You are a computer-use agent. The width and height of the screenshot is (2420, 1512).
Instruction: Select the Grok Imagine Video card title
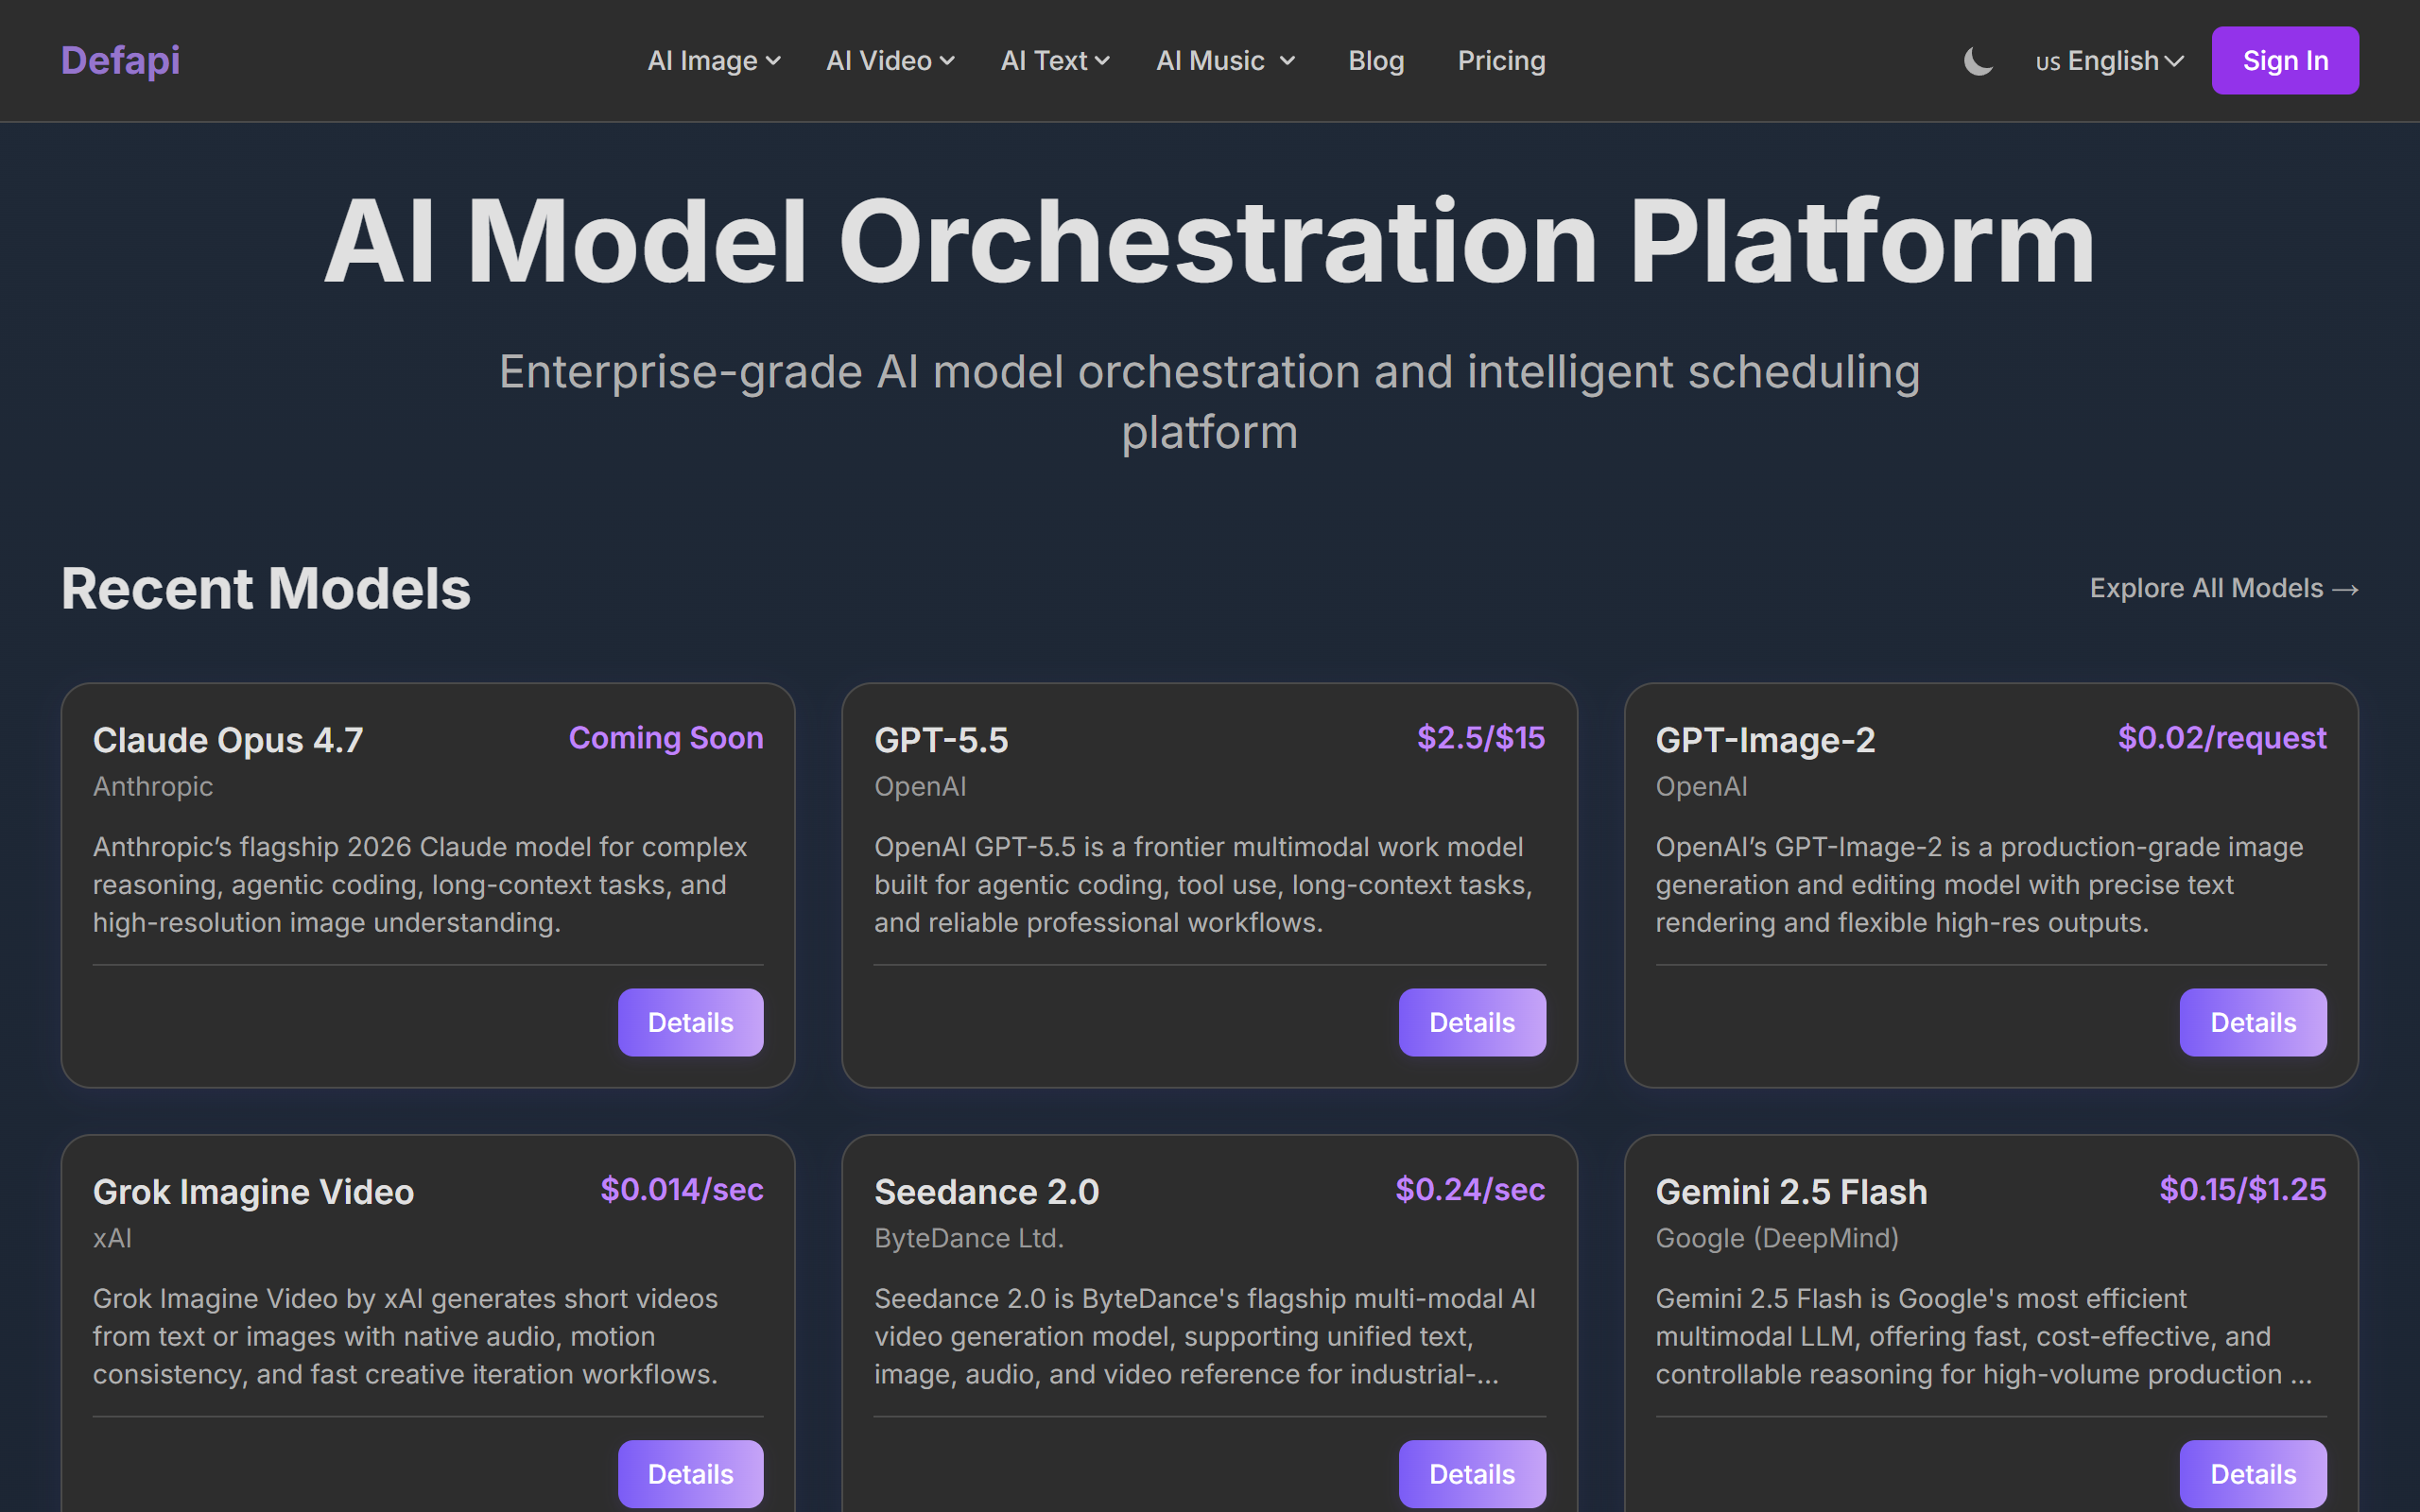[x=253, y=1192]
